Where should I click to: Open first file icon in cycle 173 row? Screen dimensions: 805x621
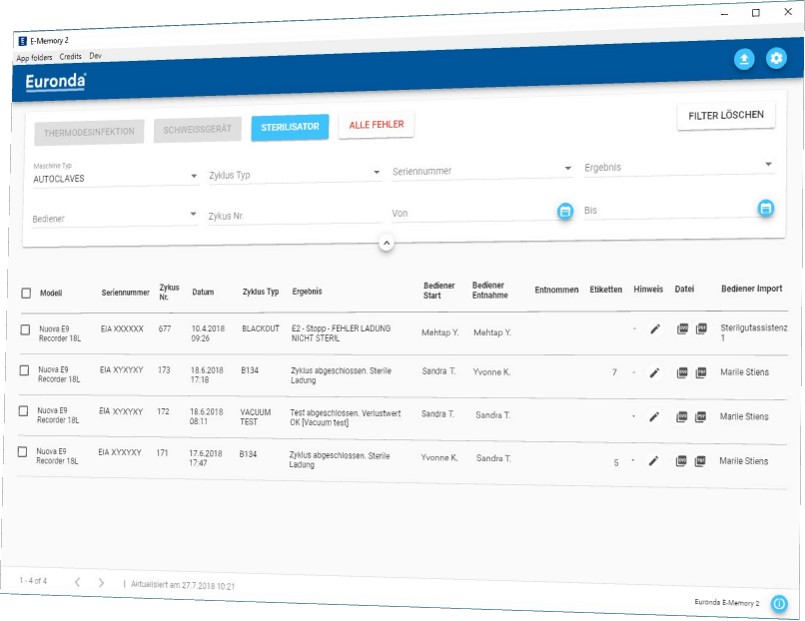tap(682, 373)
